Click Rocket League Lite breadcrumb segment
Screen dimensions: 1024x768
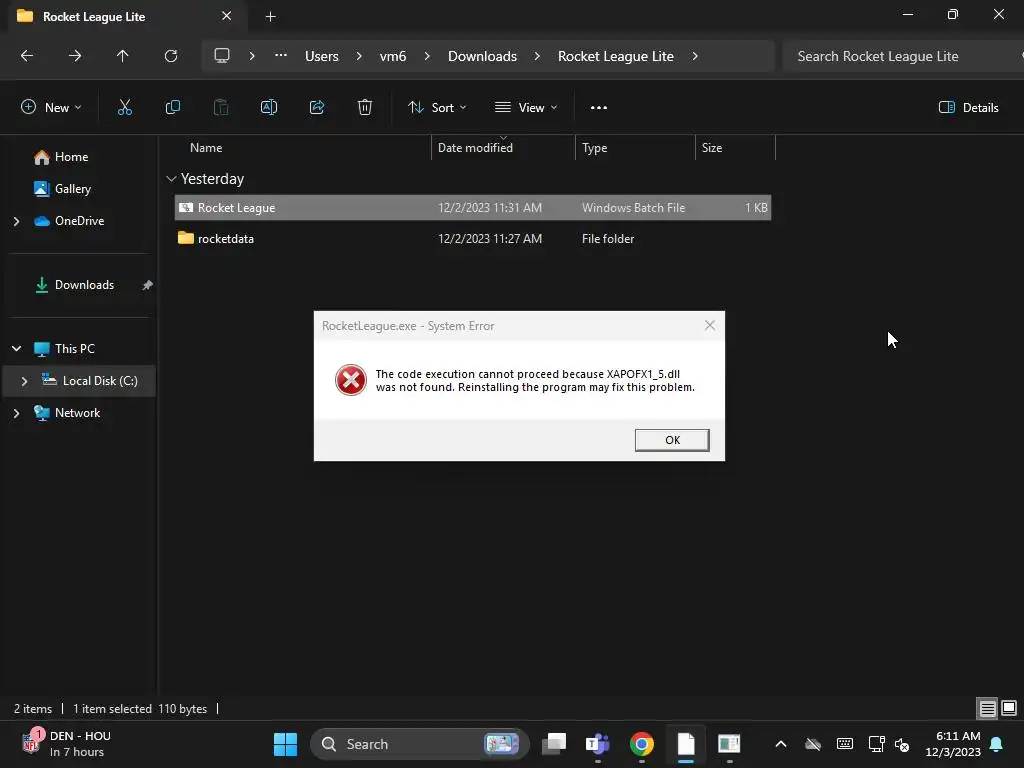click(x=615, y=56)
